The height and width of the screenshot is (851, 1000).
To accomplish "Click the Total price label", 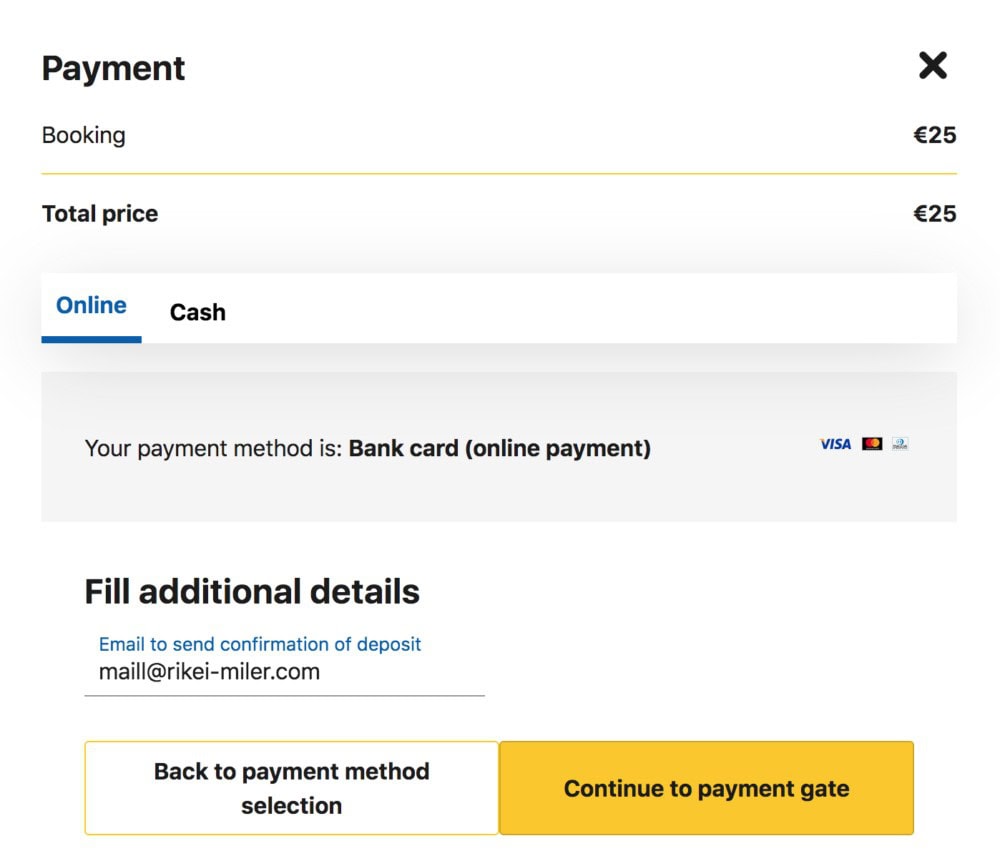I will point(100,214).
